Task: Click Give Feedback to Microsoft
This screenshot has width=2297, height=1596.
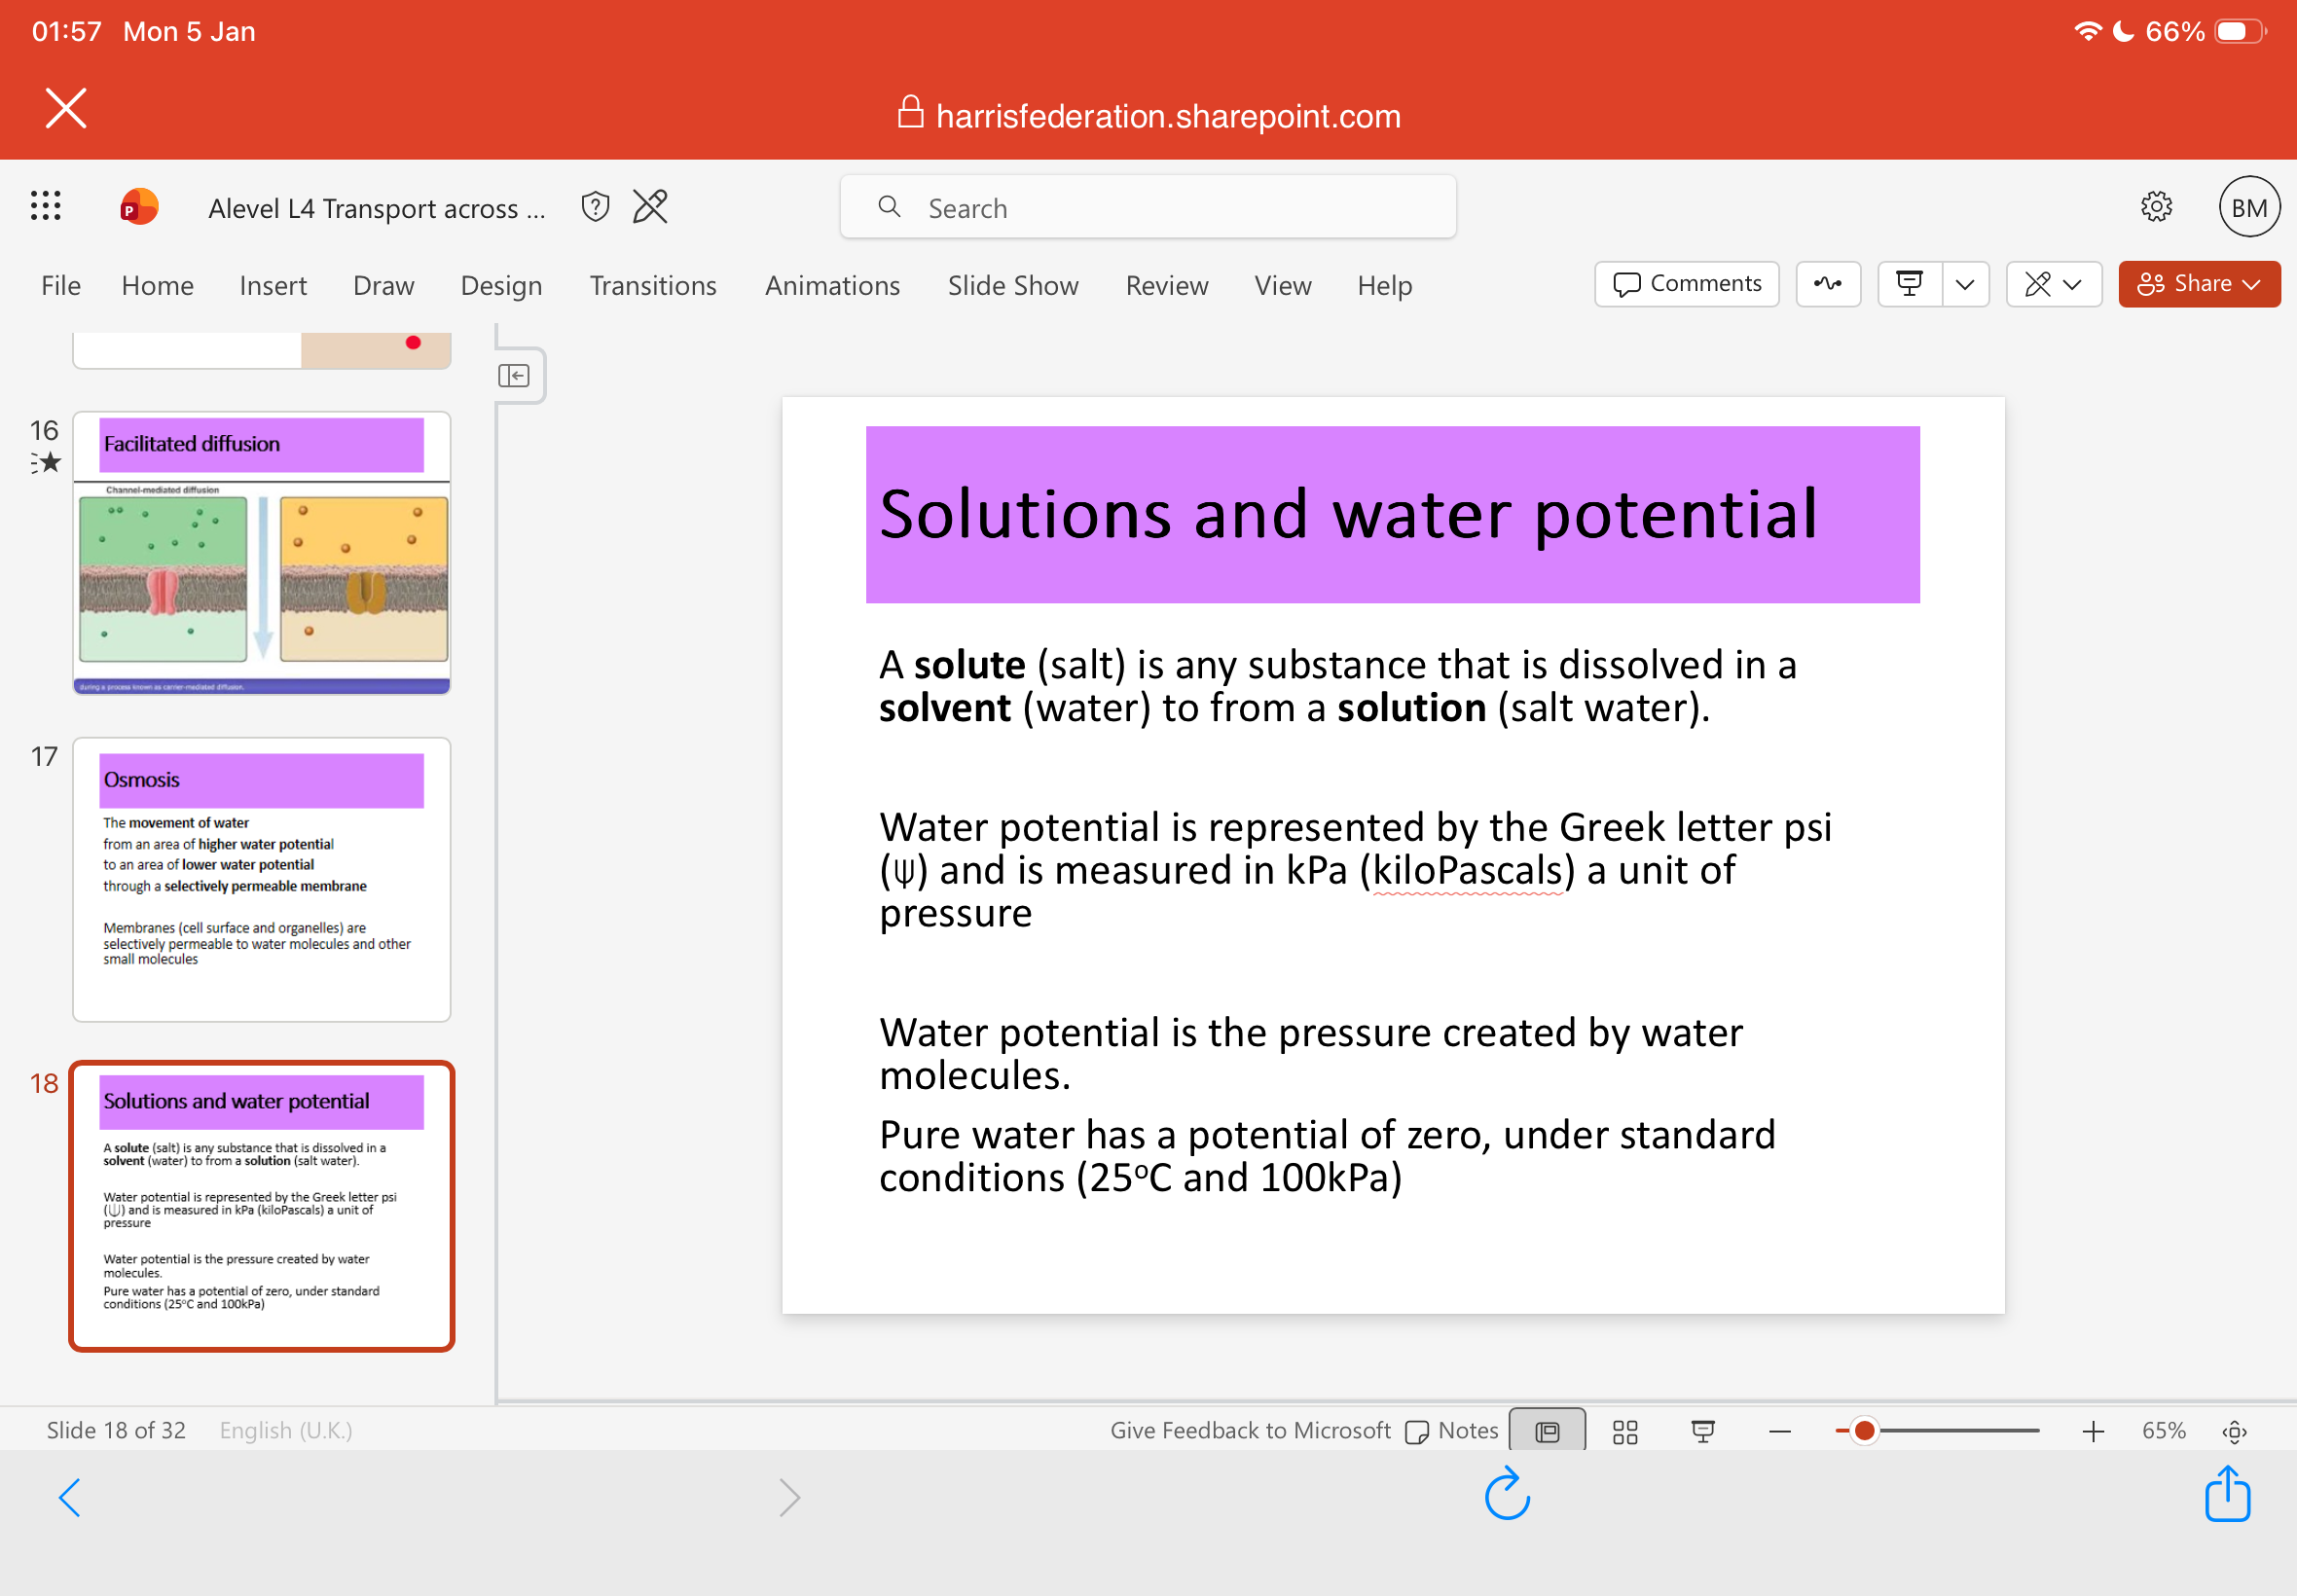Action: [x=1250, y=1431]
